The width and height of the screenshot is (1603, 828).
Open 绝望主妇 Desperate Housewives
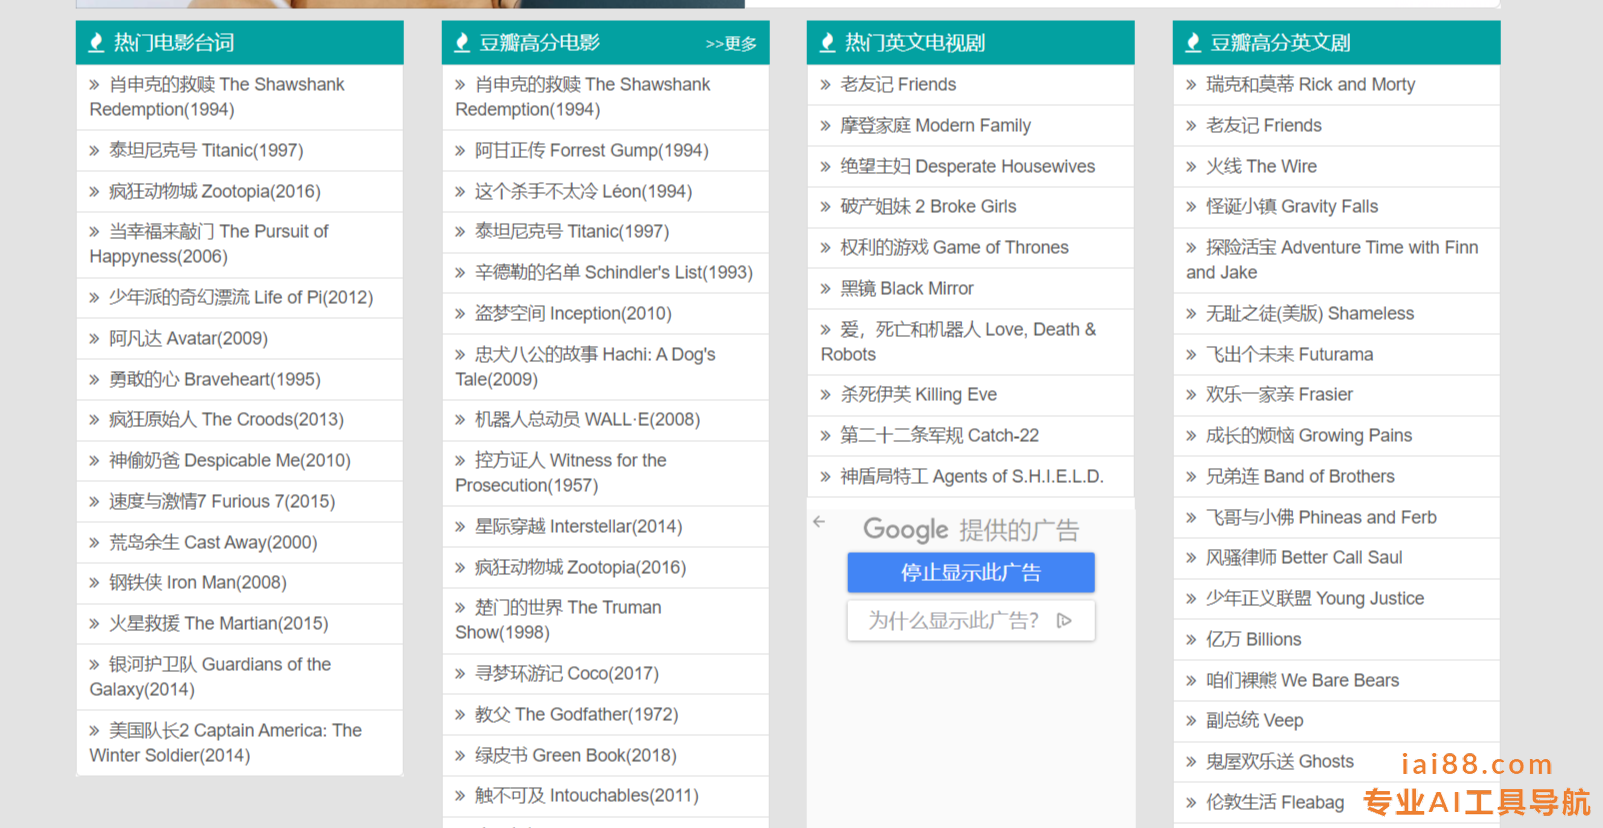click(x=968, y=166)
